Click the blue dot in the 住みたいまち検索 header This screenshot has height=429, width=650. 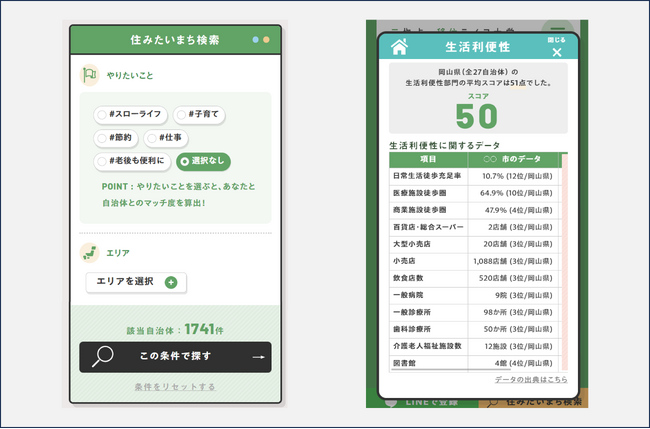tap(256, 40)
